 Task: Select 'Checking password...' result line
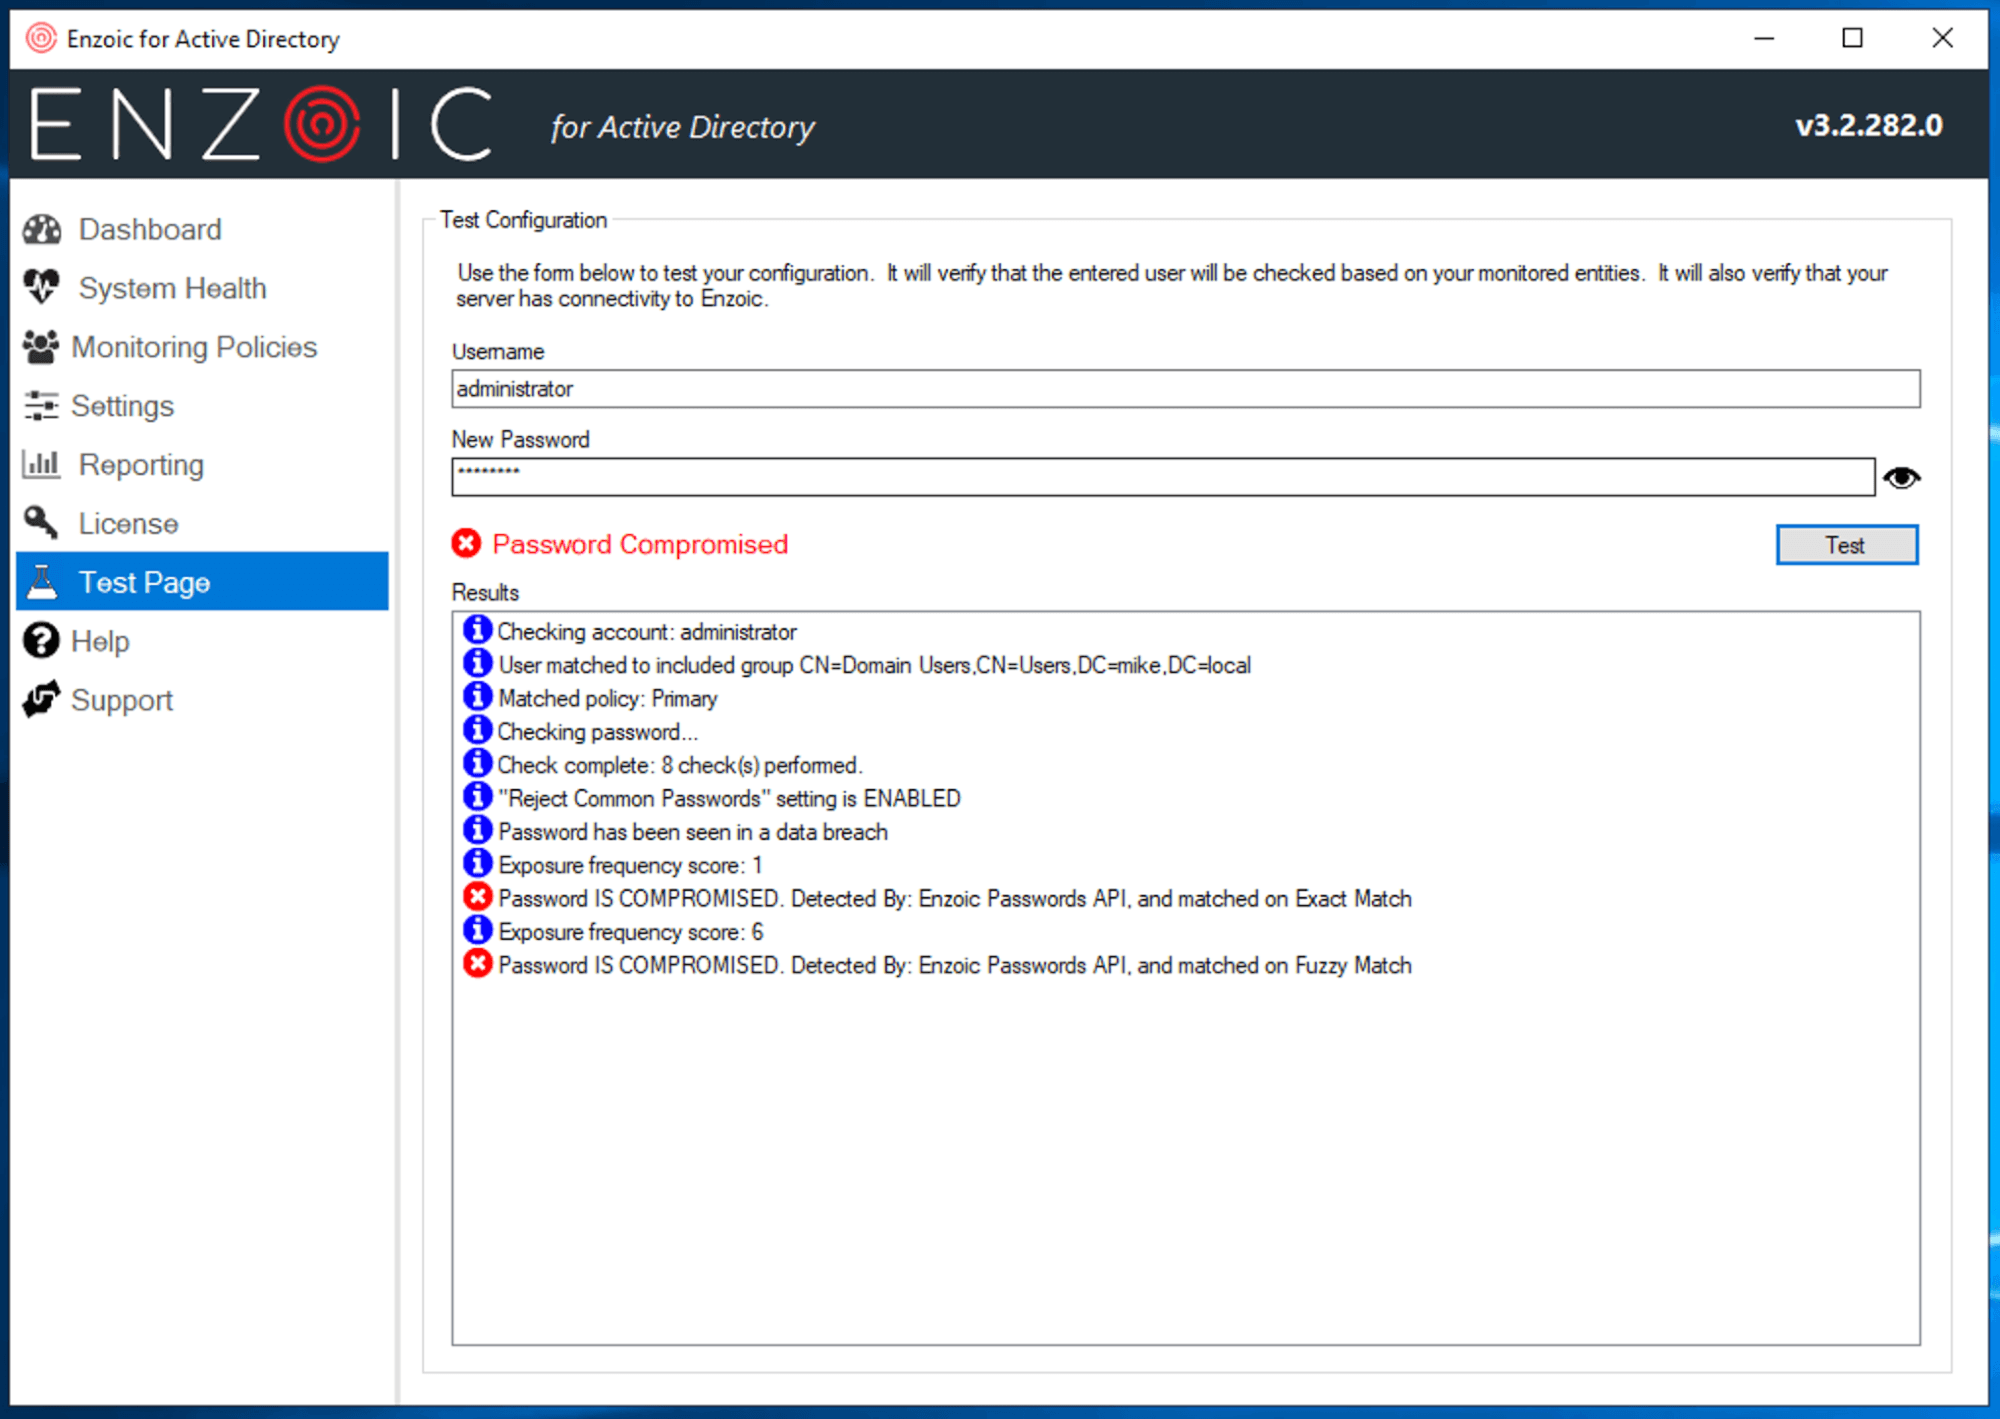(597, 732)
